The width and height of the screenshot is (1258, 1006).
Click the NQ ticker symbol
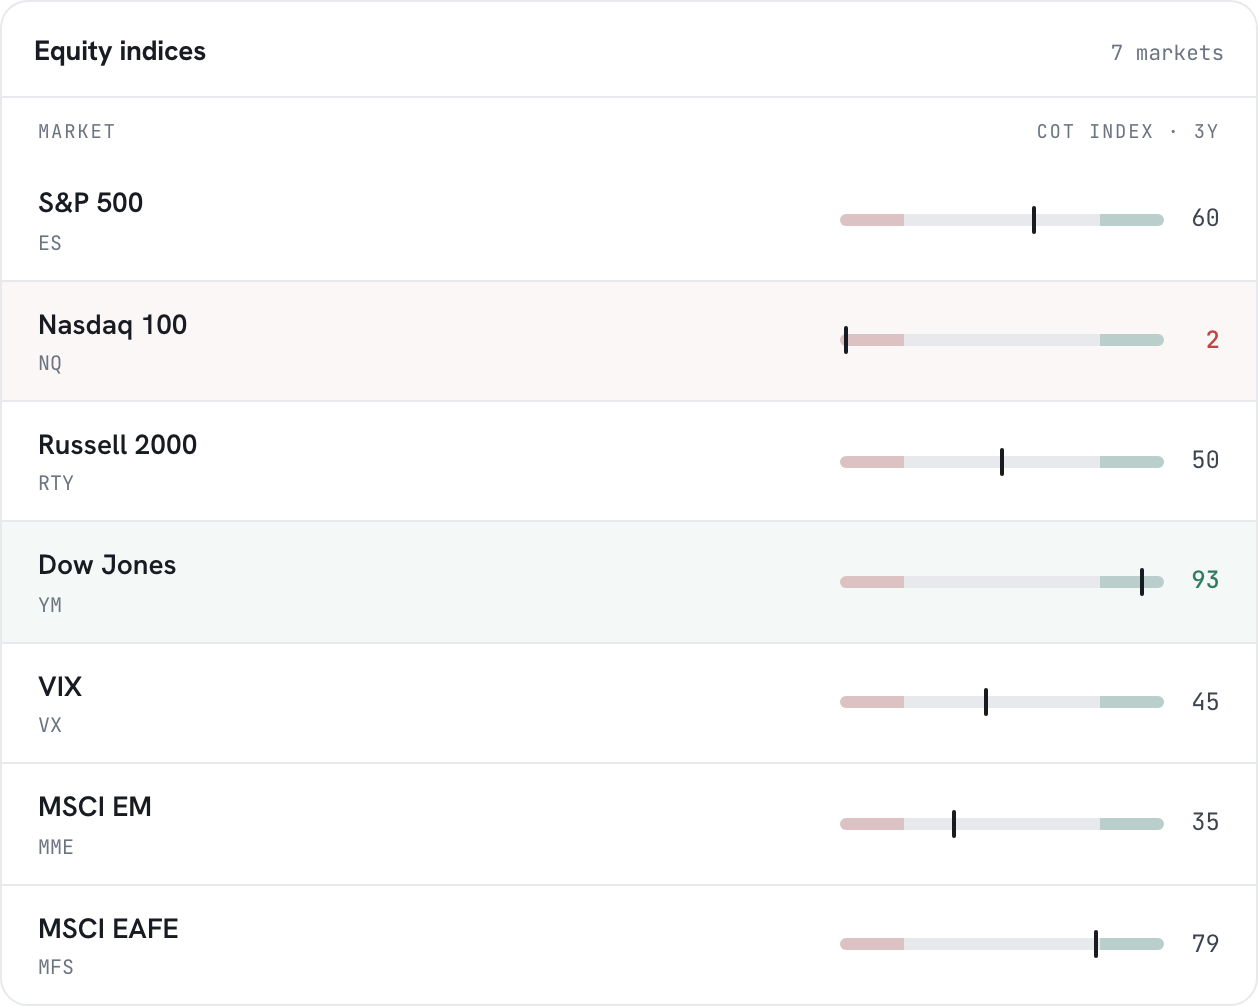point(50,363)
